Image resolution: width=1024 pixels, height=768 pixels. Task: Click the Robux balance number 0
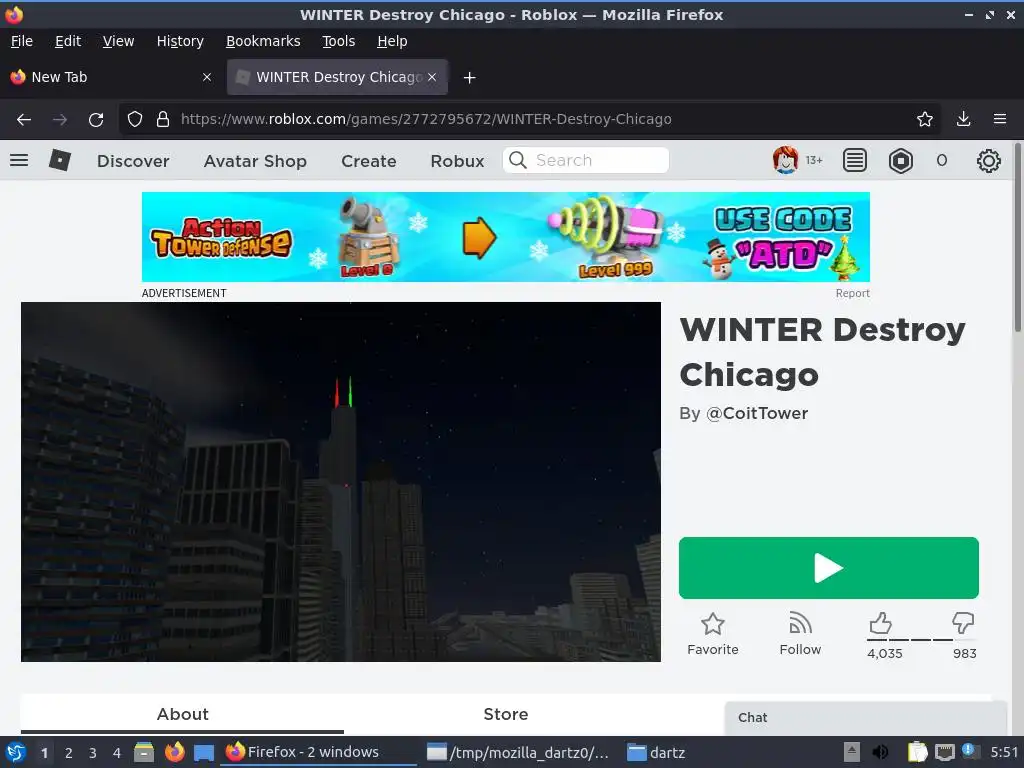pos(941,160)
